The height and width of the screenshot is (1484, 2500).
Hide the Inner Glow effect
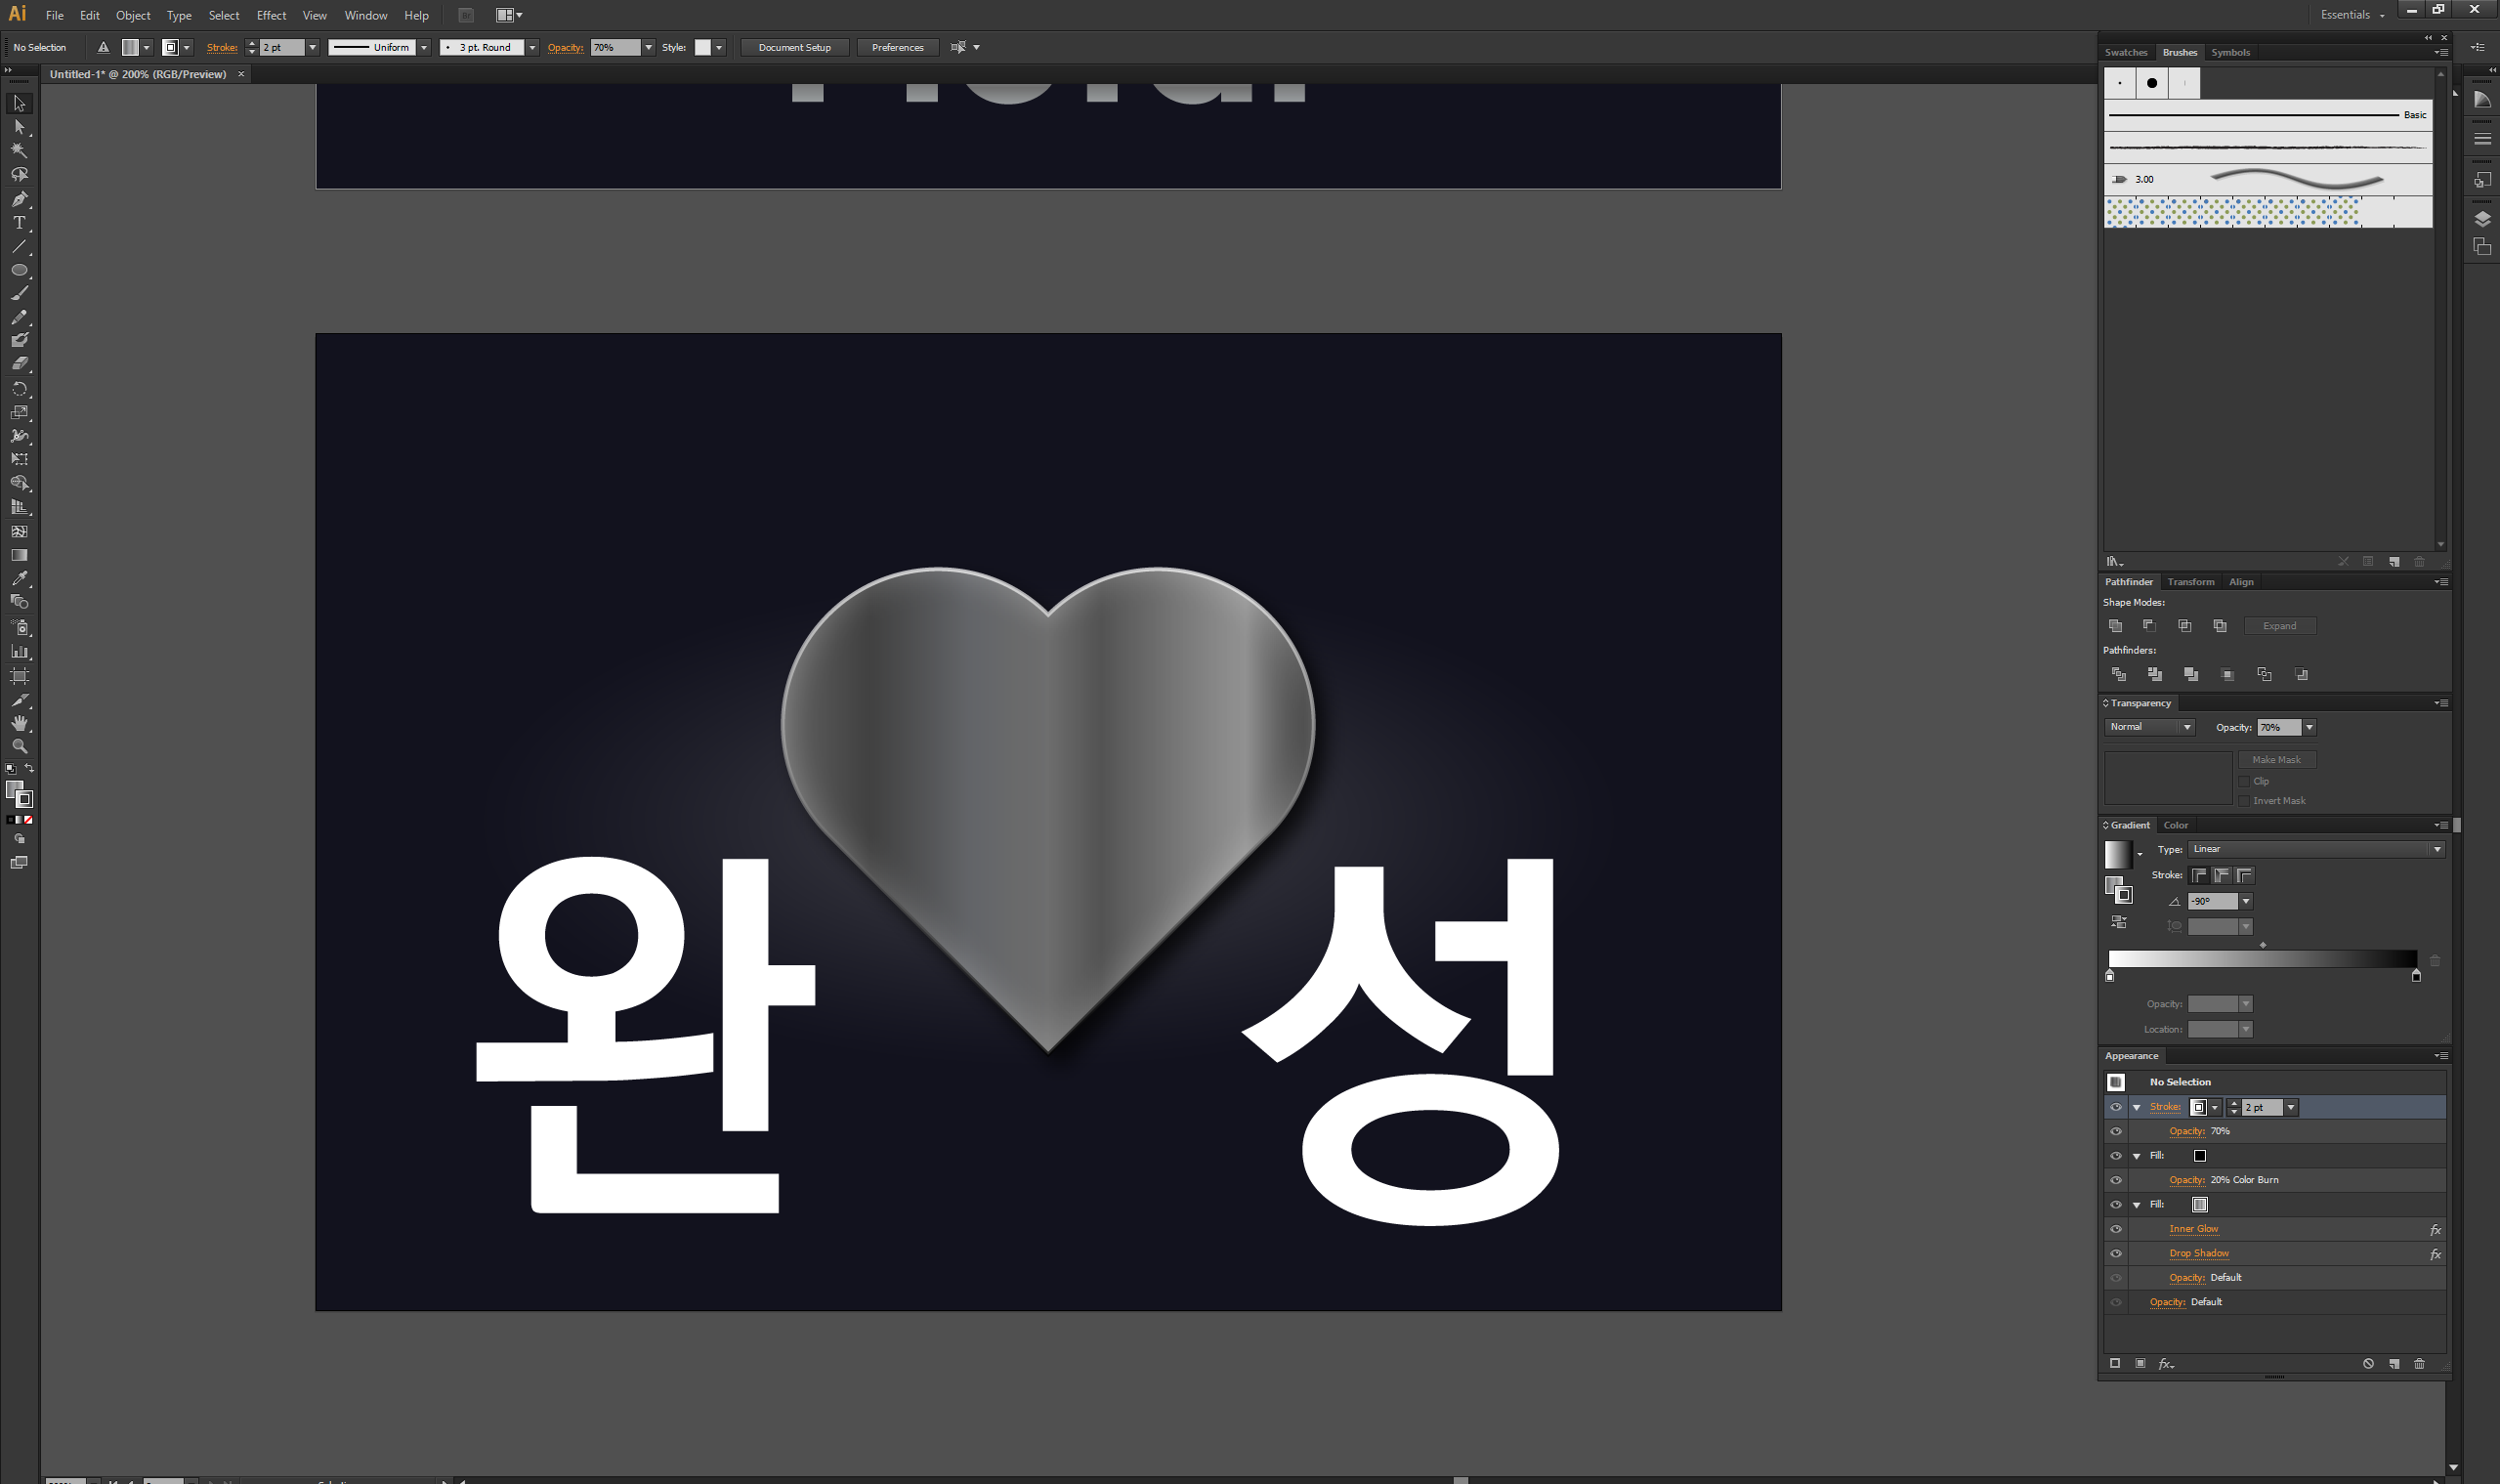point(2116,1229)
